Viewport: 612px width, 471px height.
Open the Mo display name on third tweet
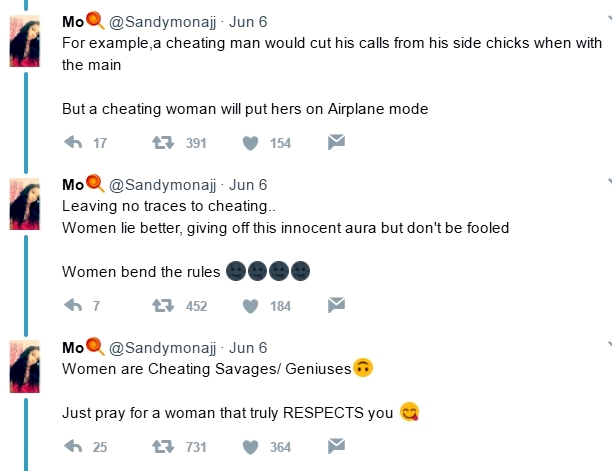coord(73,347)
